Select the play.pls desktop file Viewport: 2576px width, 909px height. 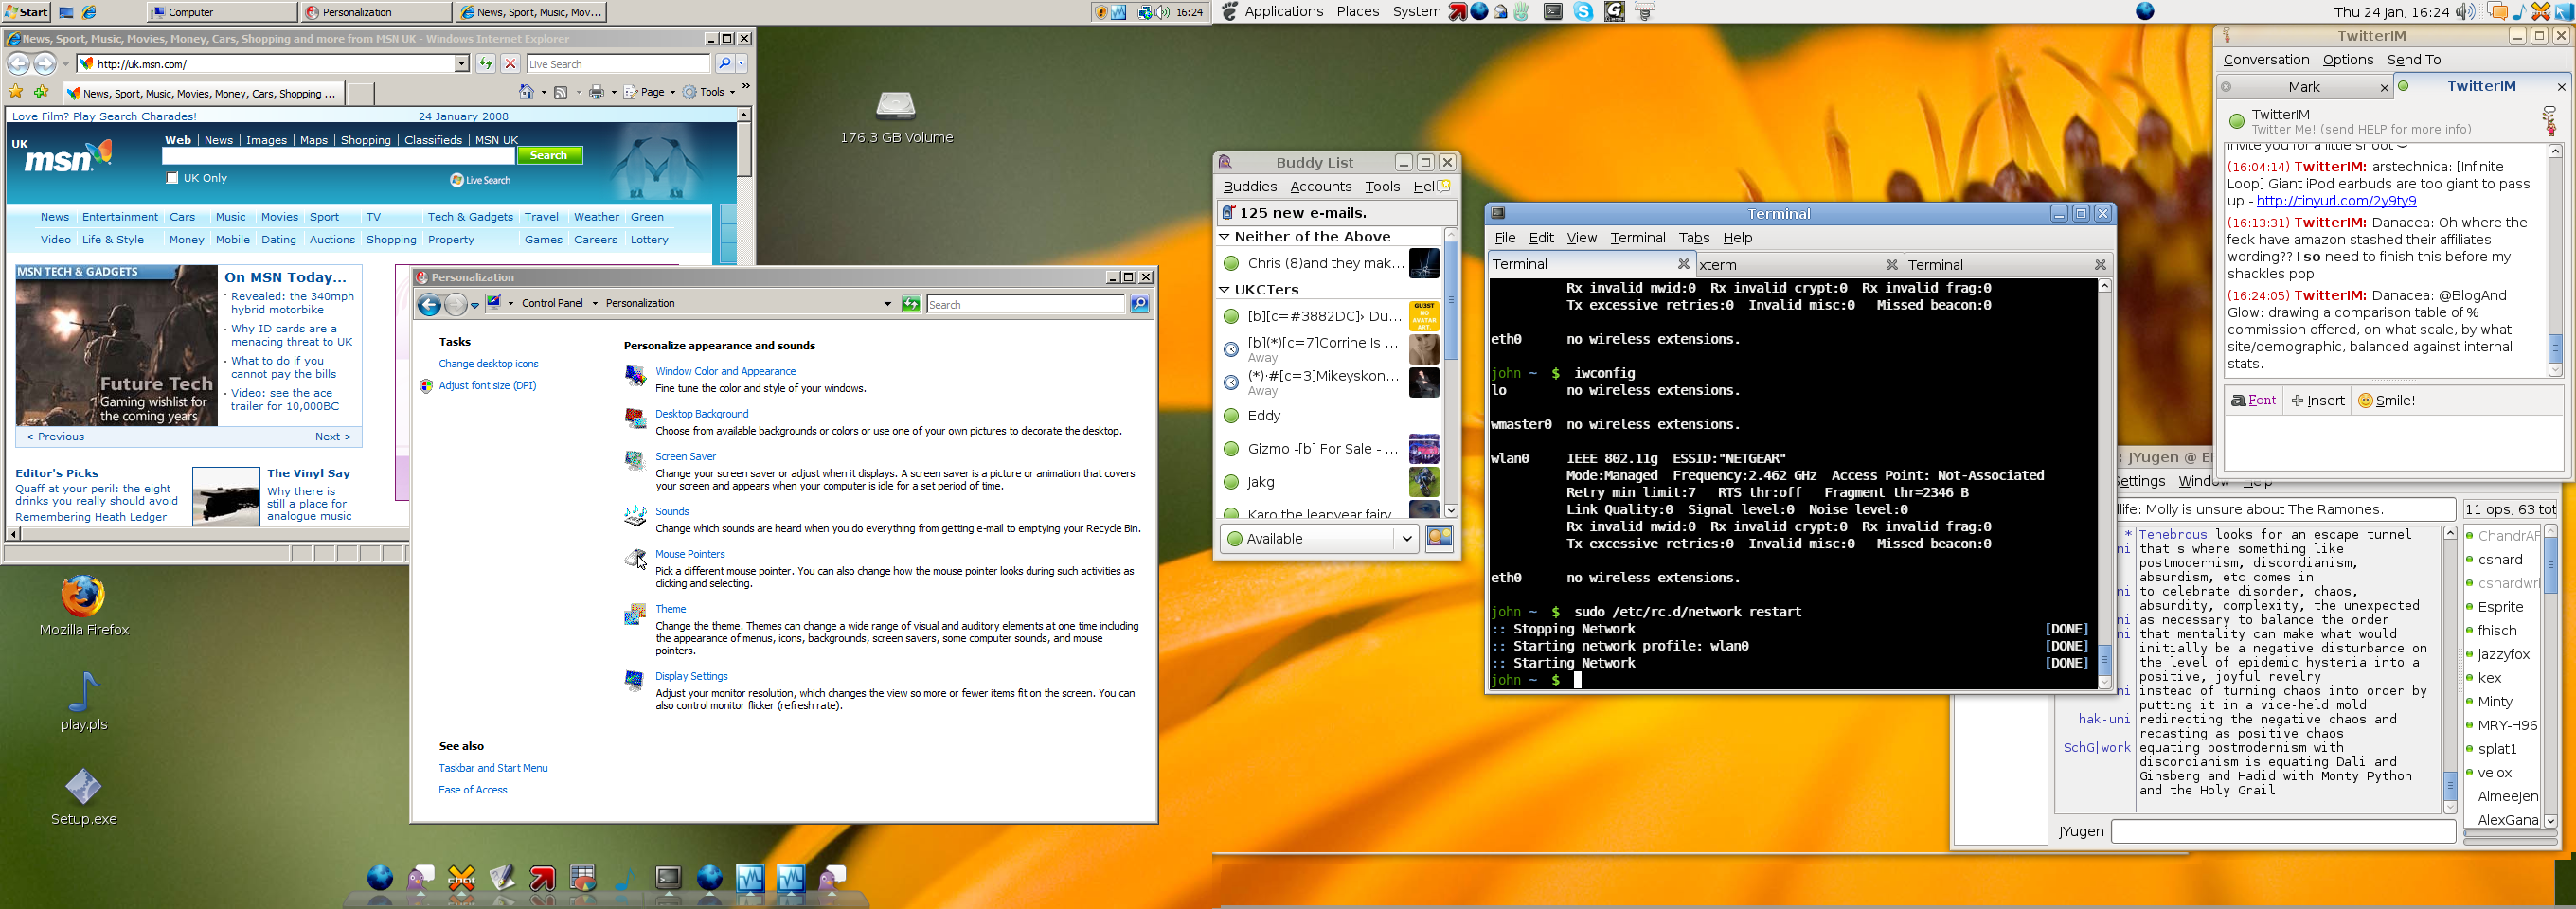click(x=83, y=692)
